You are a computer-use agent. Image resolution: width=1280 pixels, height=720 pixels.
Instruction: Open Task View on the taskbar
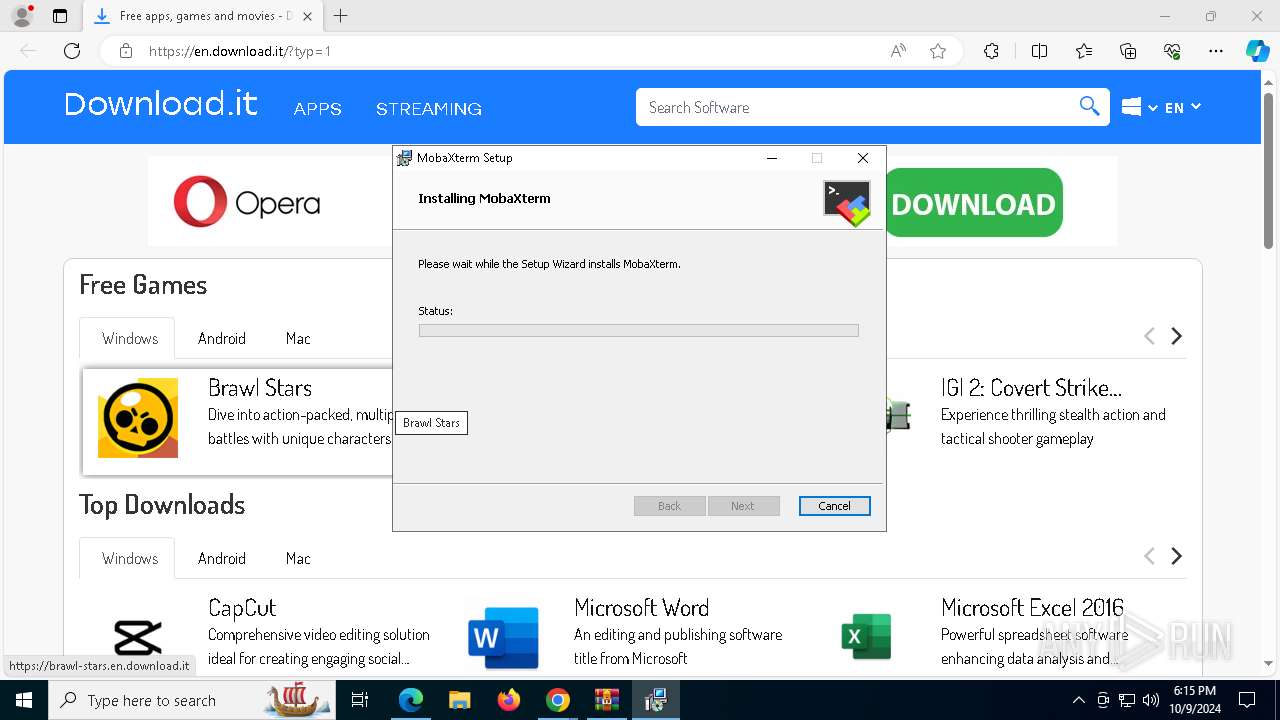pyautogui.click(x=360, y=700)
